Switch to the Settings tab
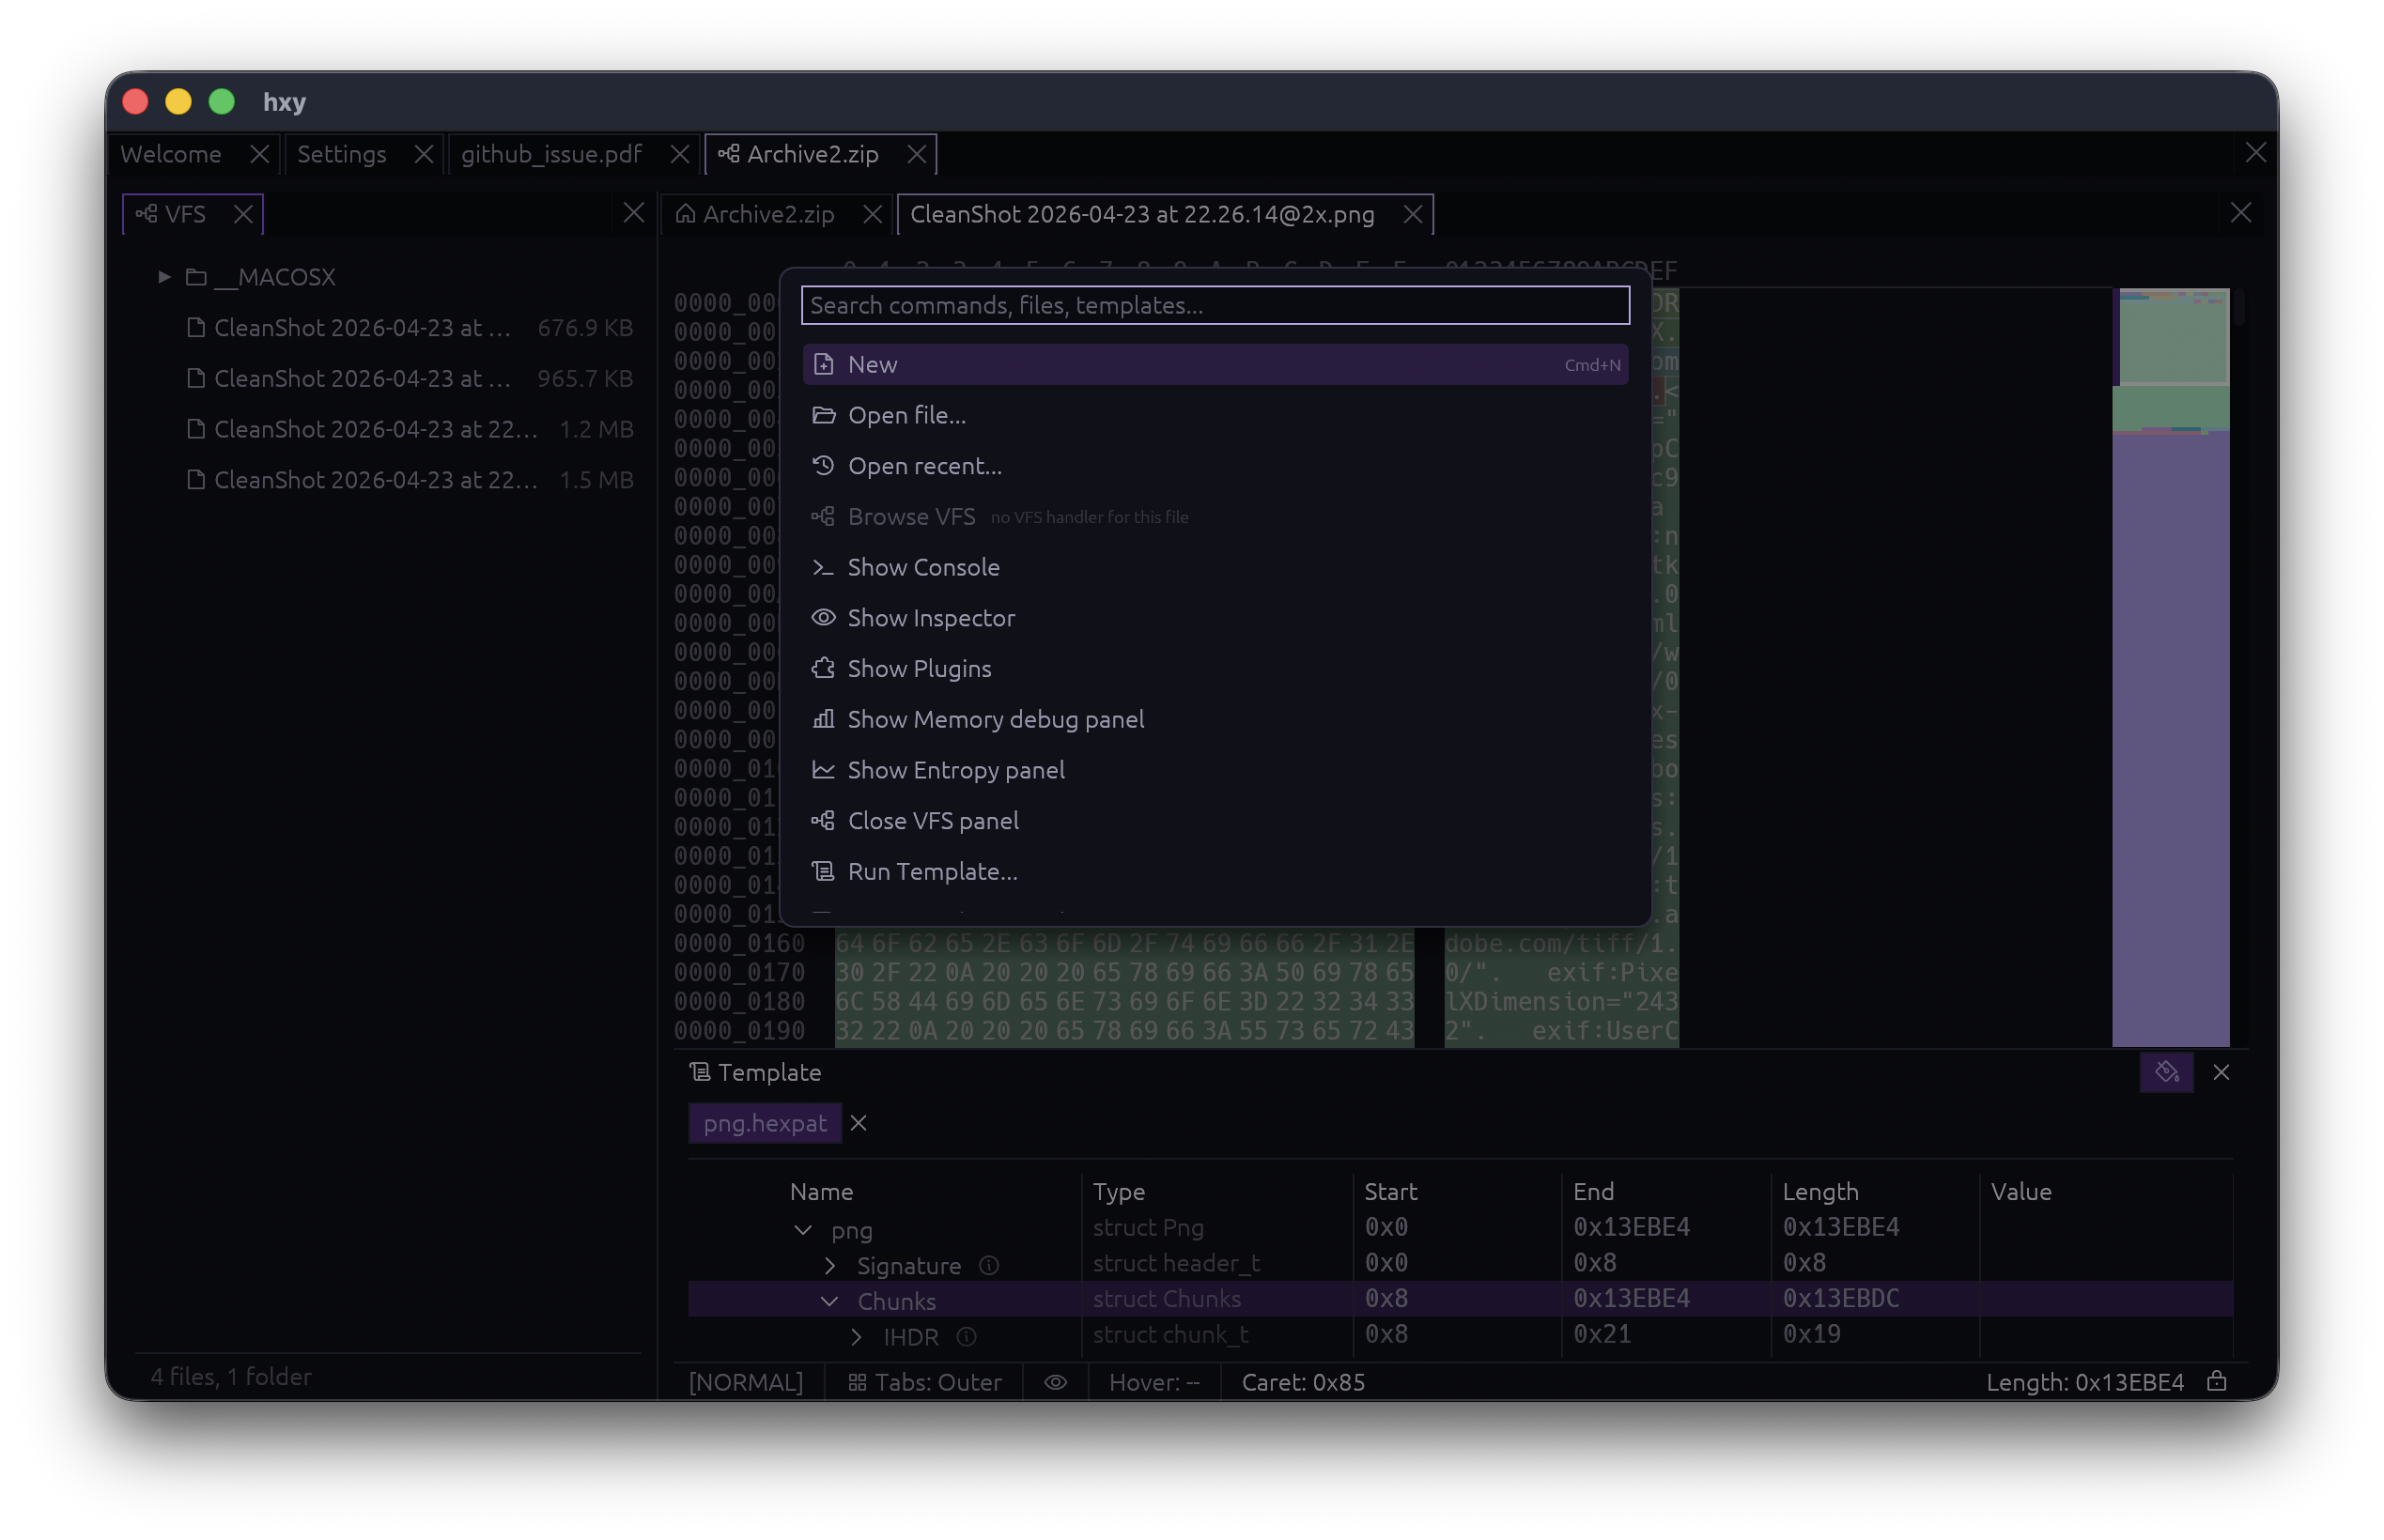2384x1540 pixels. coord(341,154)
